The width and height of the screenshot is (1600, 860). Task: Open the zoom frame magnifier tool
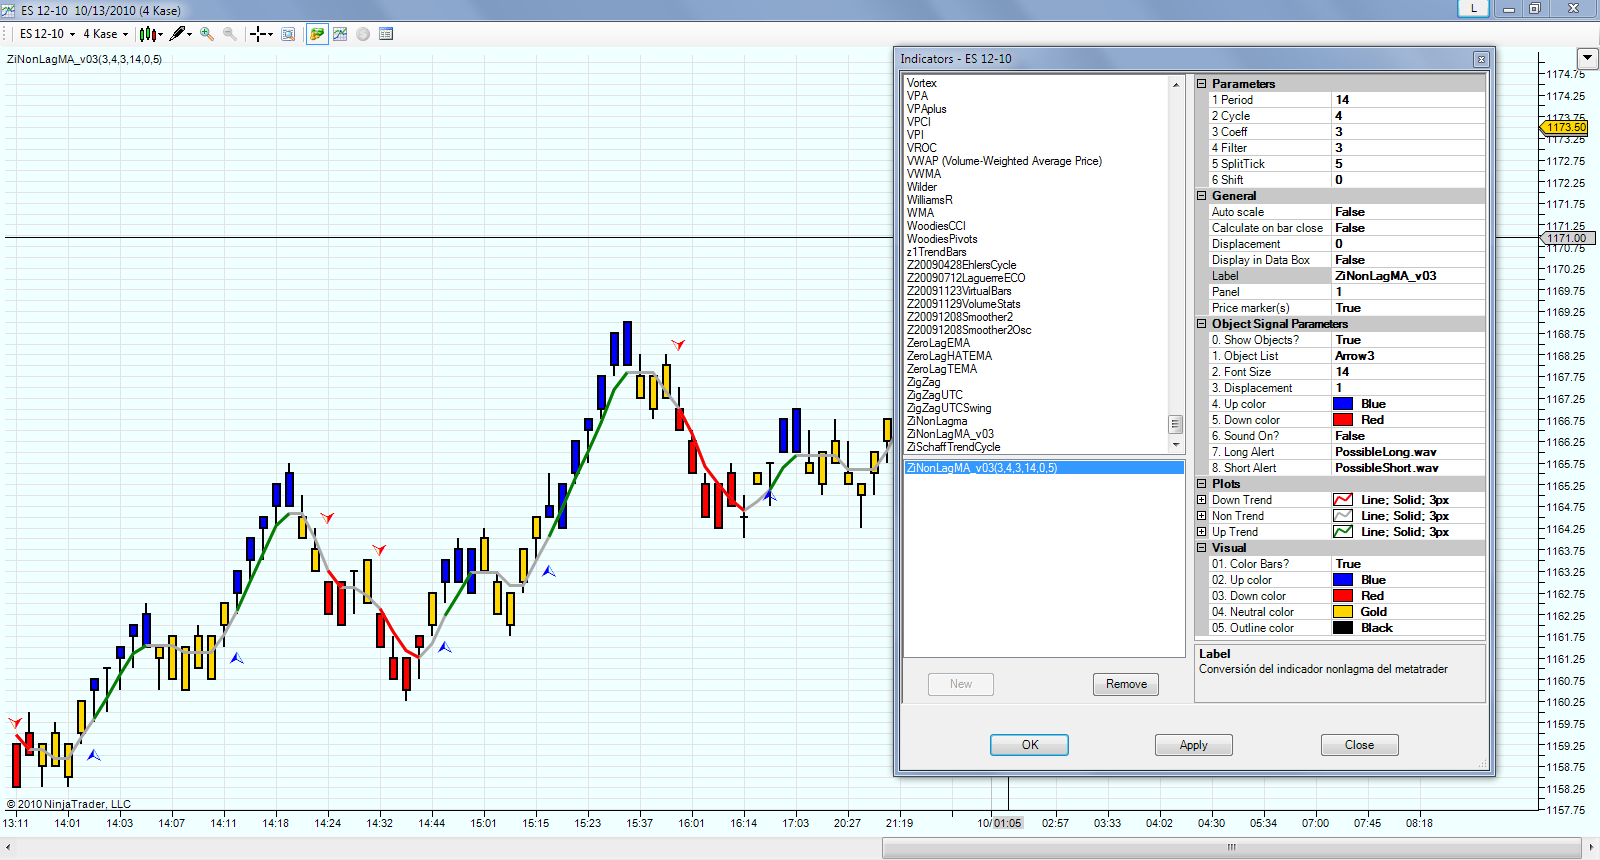click(288, 34)
